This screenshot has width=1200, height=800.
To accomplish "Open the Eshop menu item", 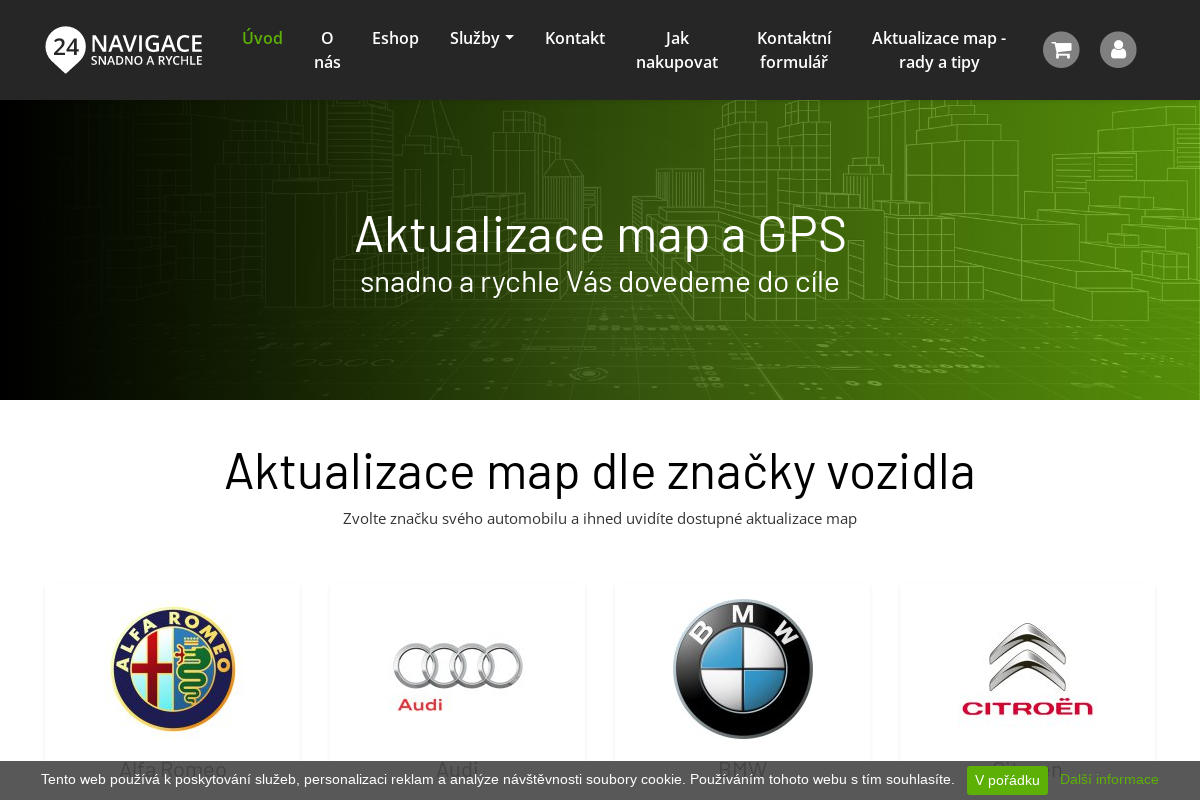I will pos(395,38).
